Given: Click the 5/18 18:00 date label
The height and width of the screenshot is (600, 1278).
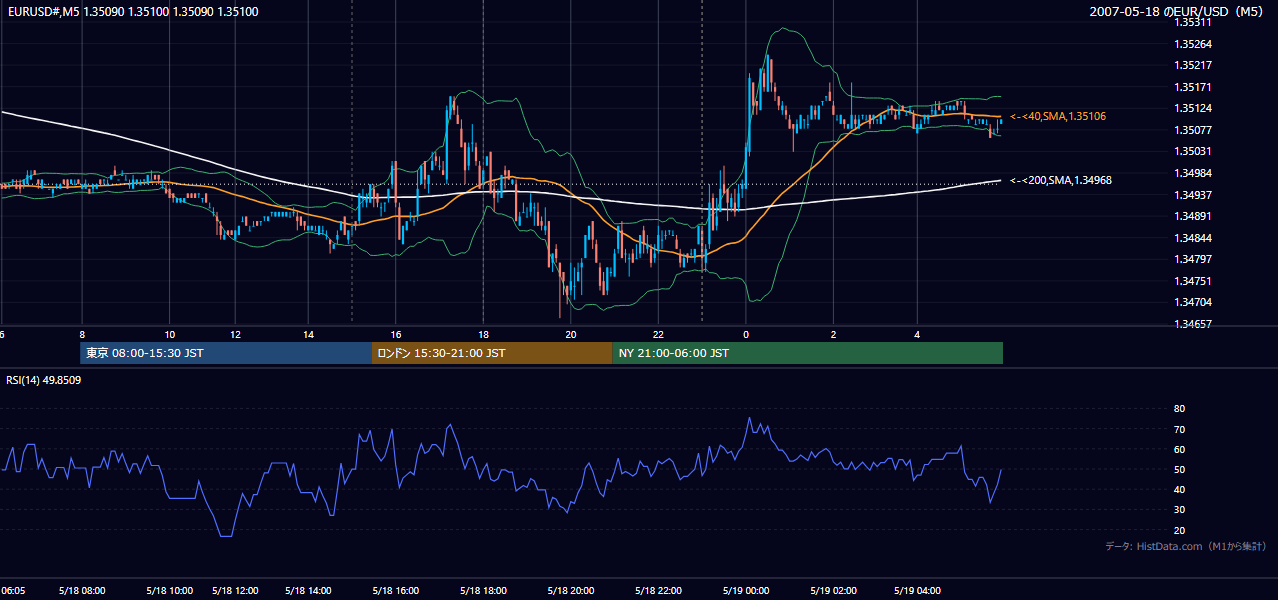Looking at the screenshot, I should [x=482, y=590].
